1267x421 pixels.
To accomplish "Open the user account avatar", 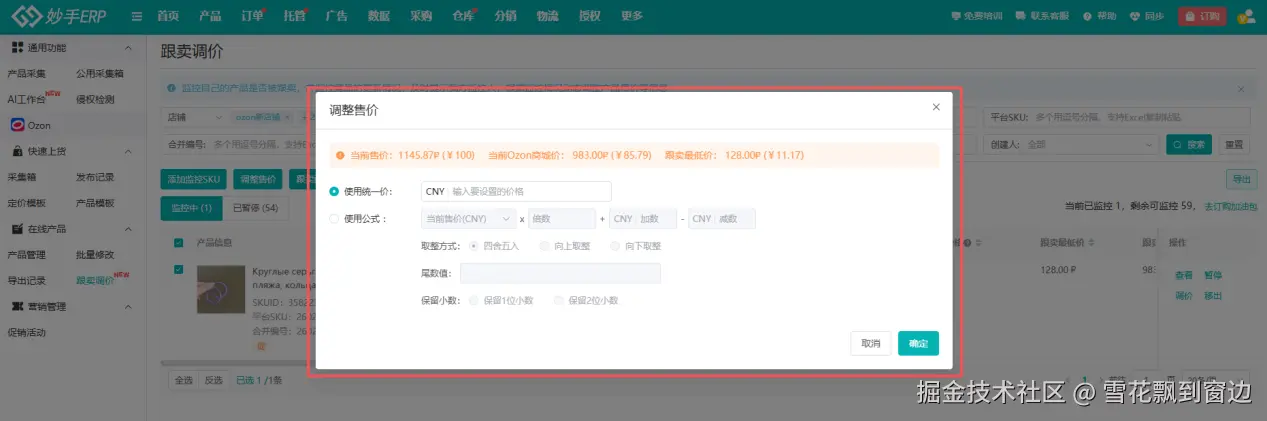I will pos(1246,16).
